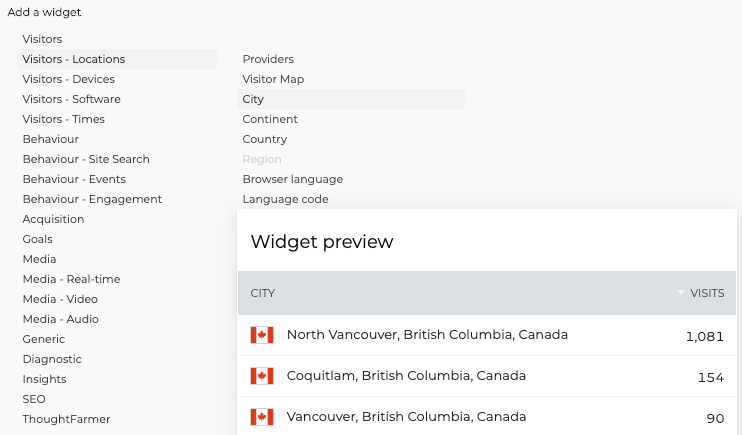Open the ThoughtFarmer category
Image resolution: width=742 pixels, height=435 pixels.
[x=66, y=419]
